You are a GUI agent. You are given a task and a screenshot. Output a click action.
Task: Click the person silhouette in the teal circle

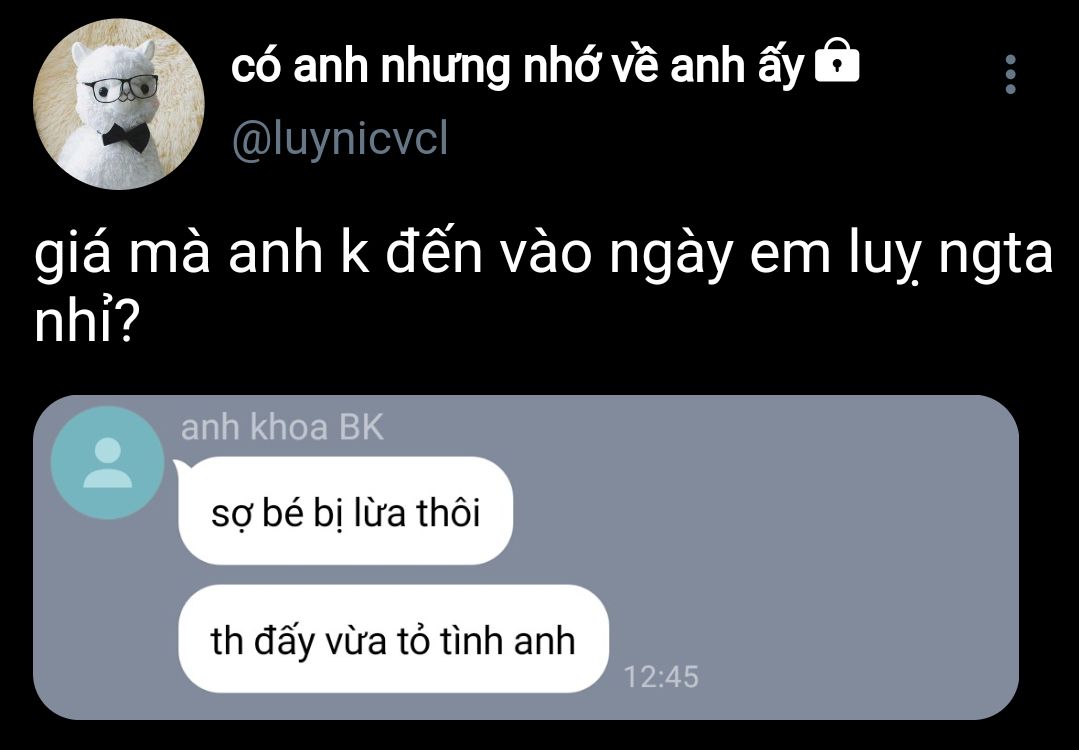(108, 463)
